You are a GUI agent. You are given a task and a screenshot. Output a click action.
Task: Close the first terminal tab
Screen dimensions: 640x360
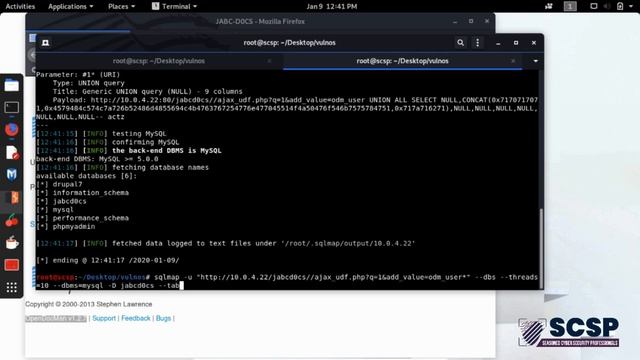[x=269, y=61]
